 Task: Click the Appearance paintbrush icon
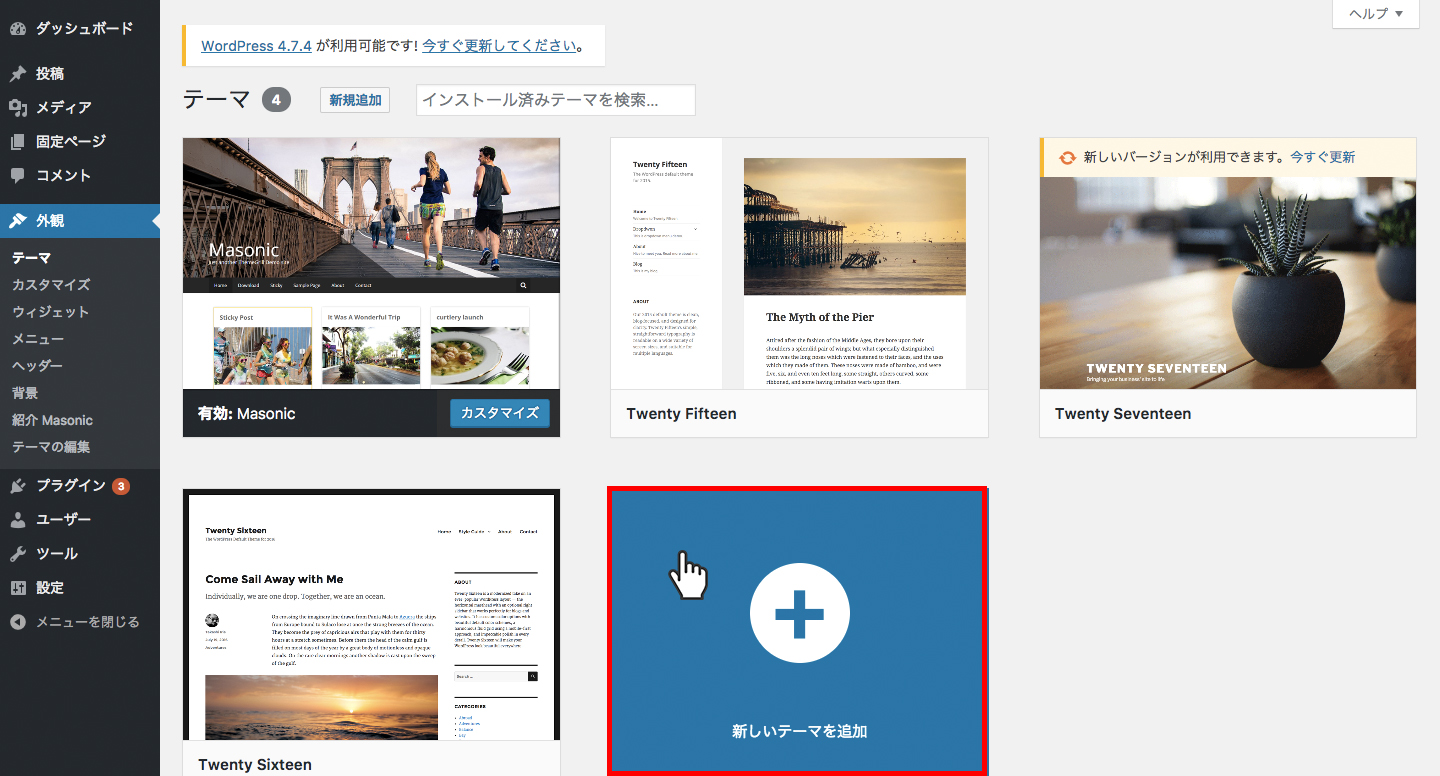18,221
